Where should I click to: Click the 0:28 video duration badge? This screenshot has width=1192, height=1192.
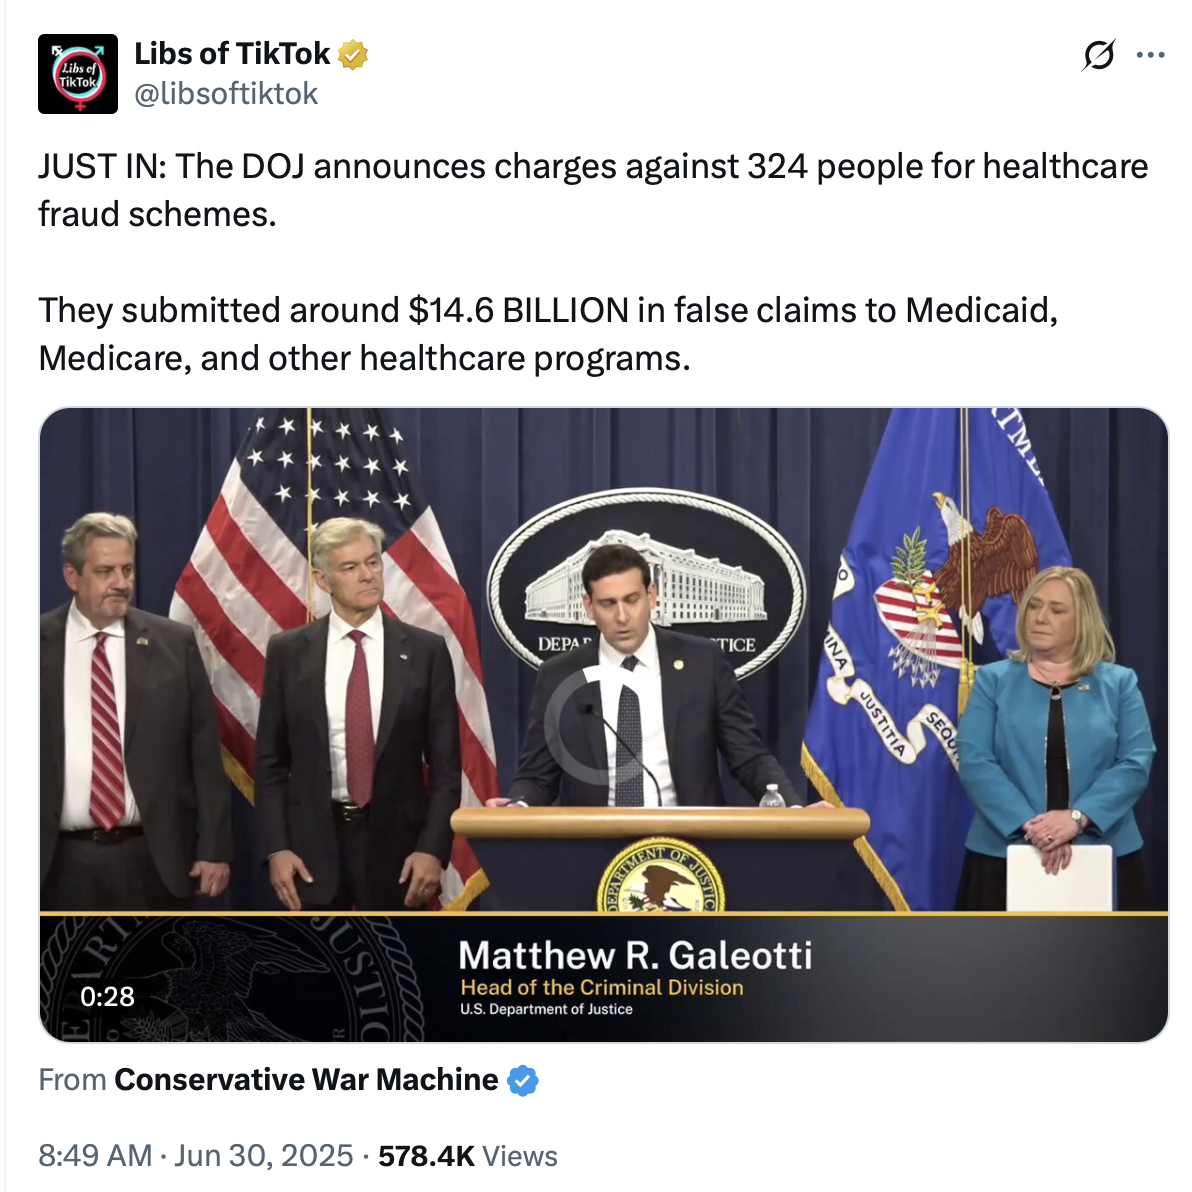107,996
